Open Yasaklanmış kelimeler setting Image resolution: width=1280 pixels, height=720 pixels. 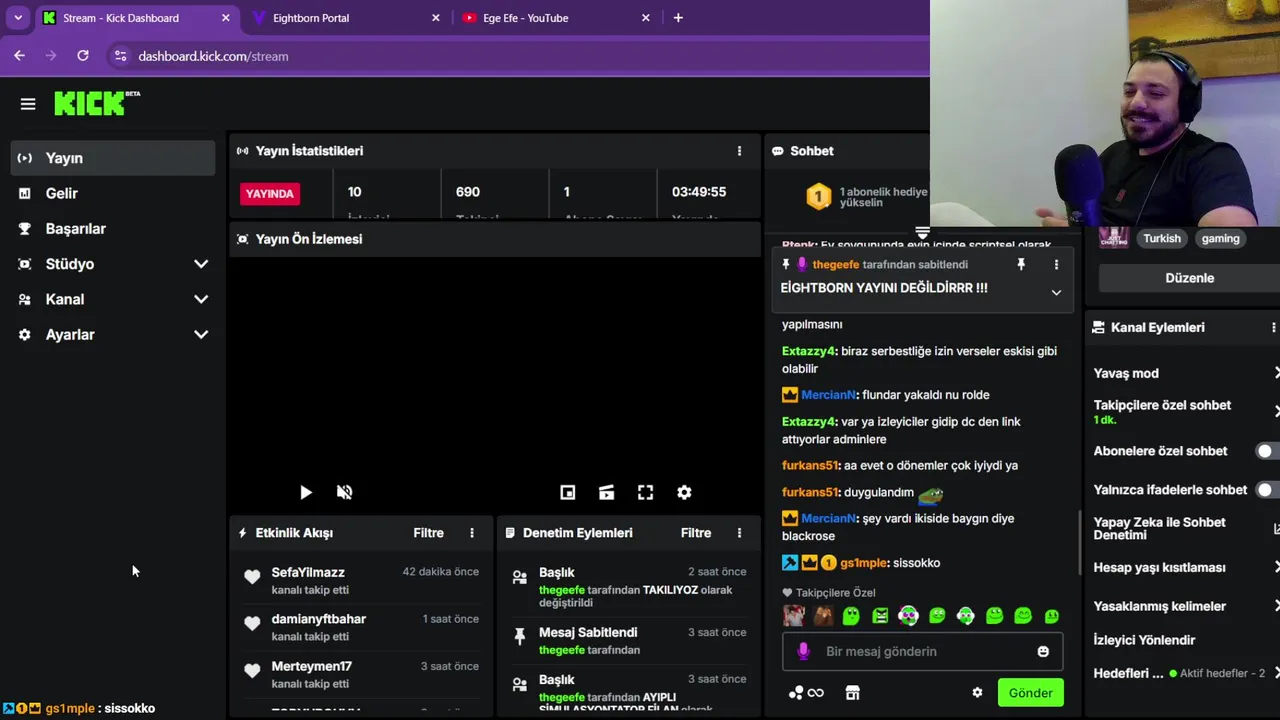[x=1186, y=606]
